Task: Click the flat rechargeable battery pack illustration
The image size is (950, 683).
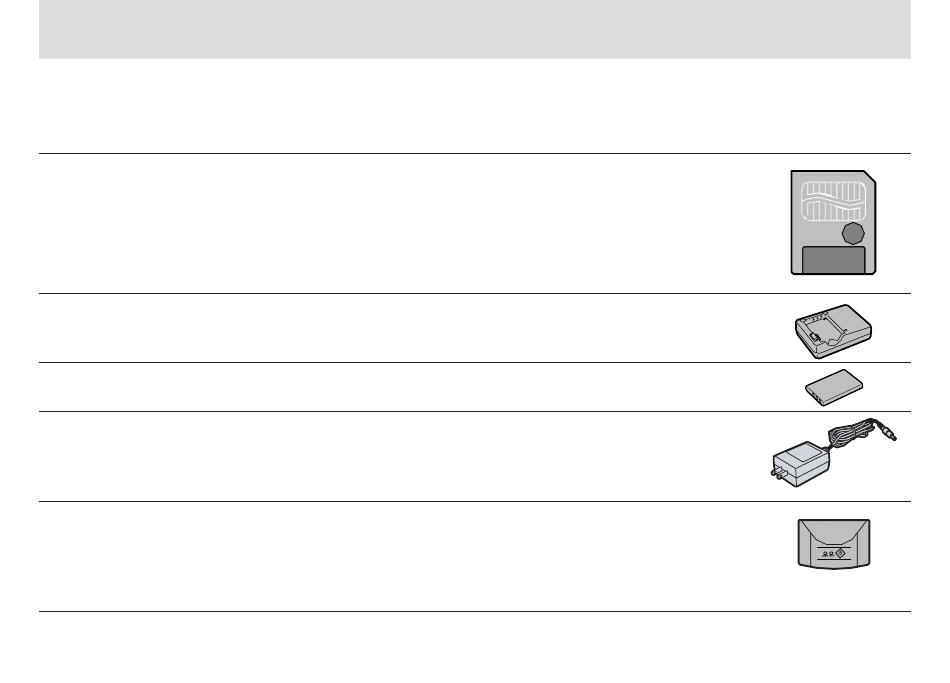Action: click(834, 387)
